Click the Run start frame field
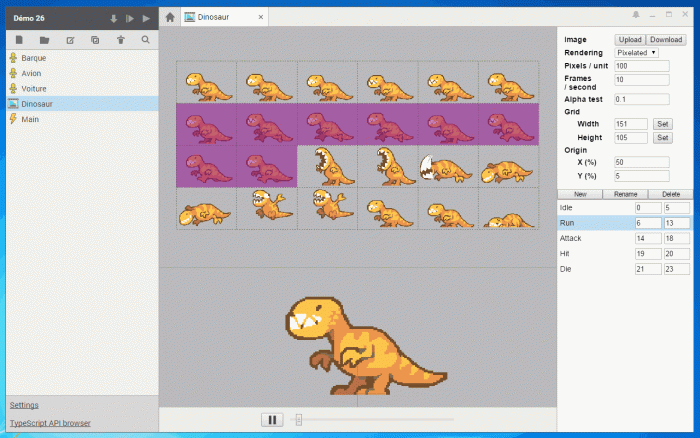 click(x=648, y=223)
